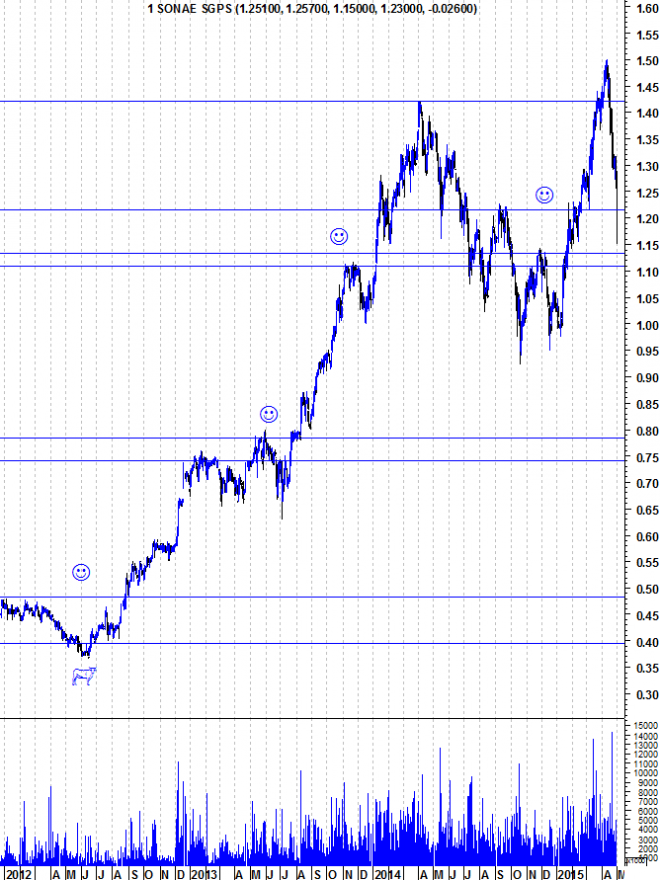The width and height of the screenshot is (660, 880).
Task: Select the 0.90 price axis label
Action: (648, 378)
